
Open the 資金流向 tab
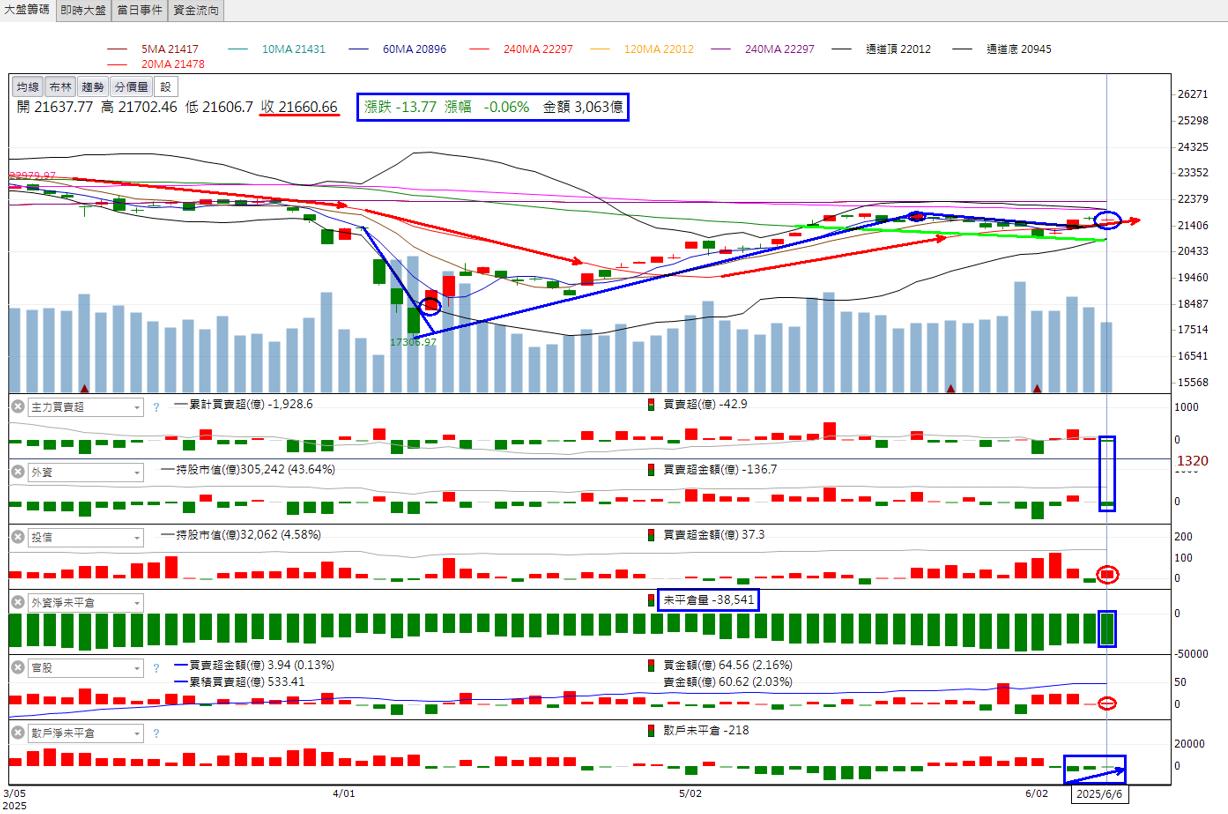coord(195,10)
